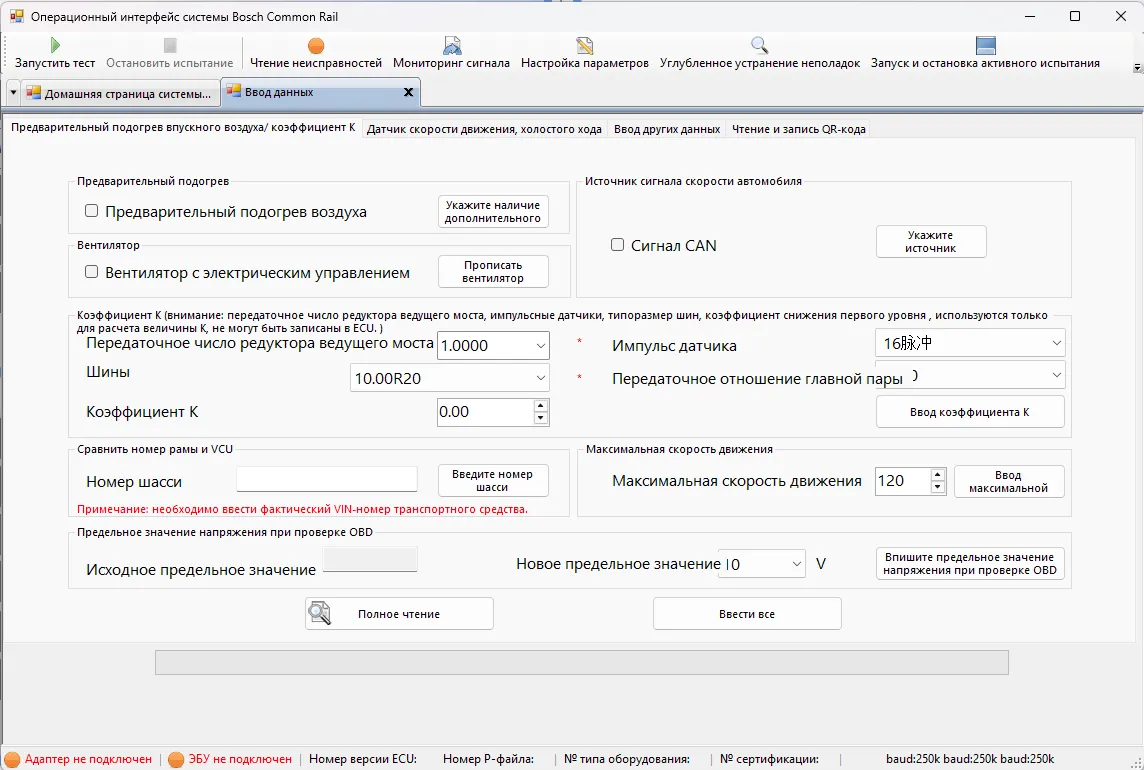Open the tab list dropdown arrow
This screenshot has height=770, width=1144.
point(12,93)
